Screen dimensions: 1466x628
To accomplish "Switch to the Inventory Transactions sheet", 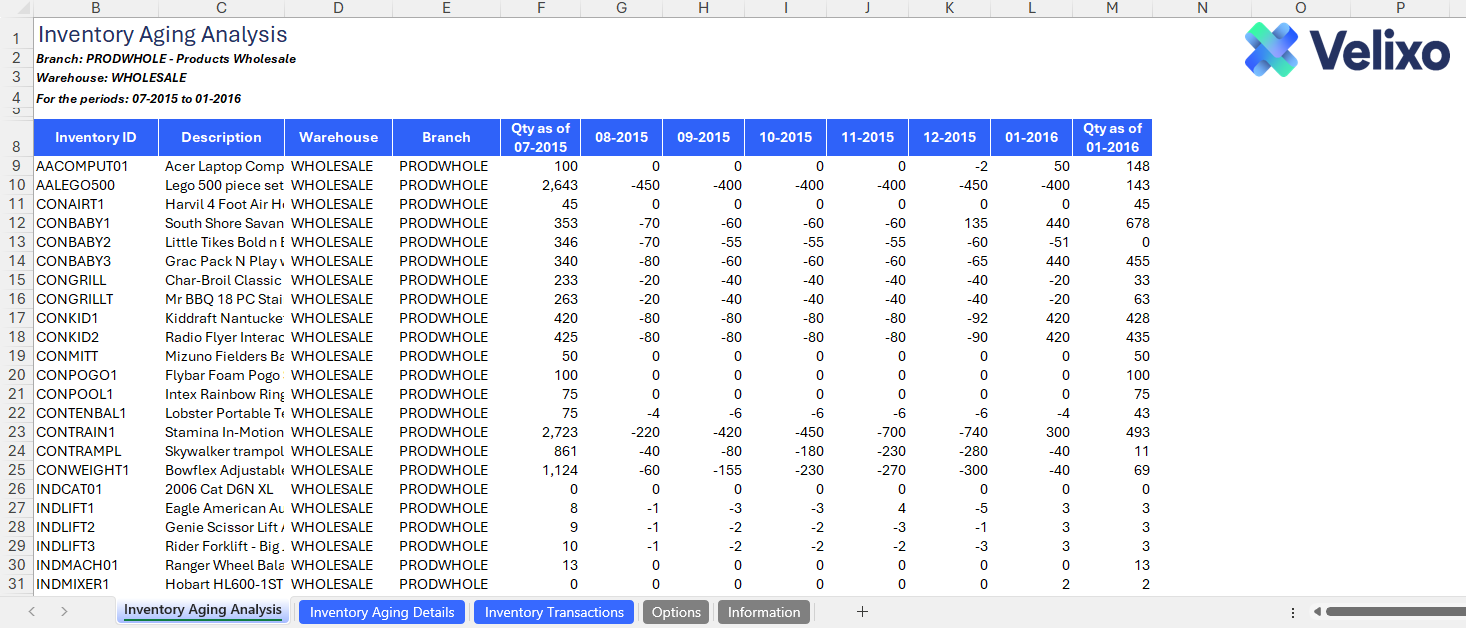I will (554, 612).
